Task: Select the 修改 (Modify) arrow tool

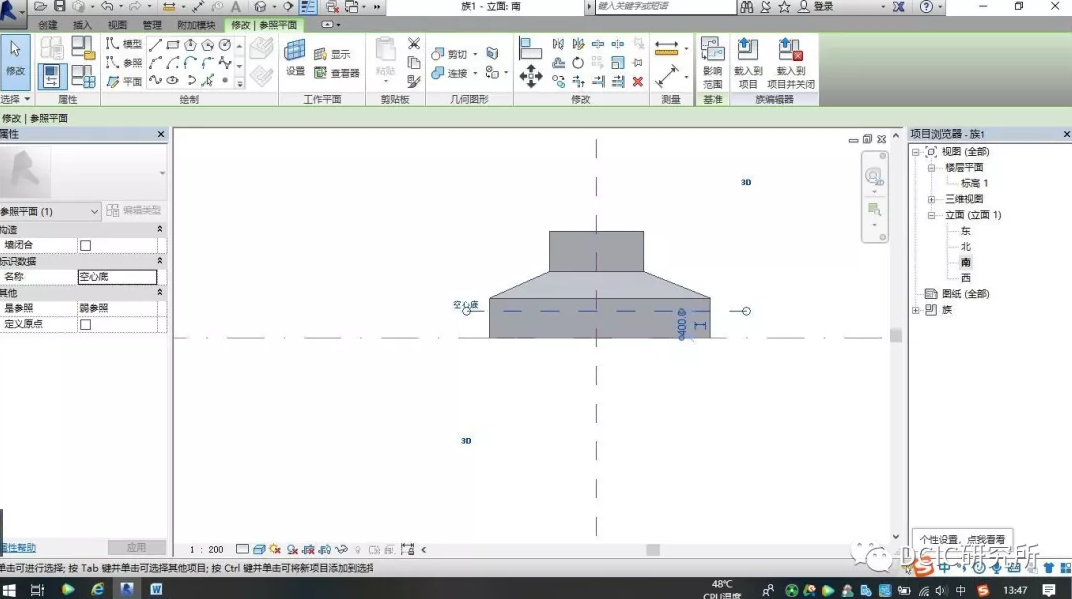Action: [x=15, y=62]
